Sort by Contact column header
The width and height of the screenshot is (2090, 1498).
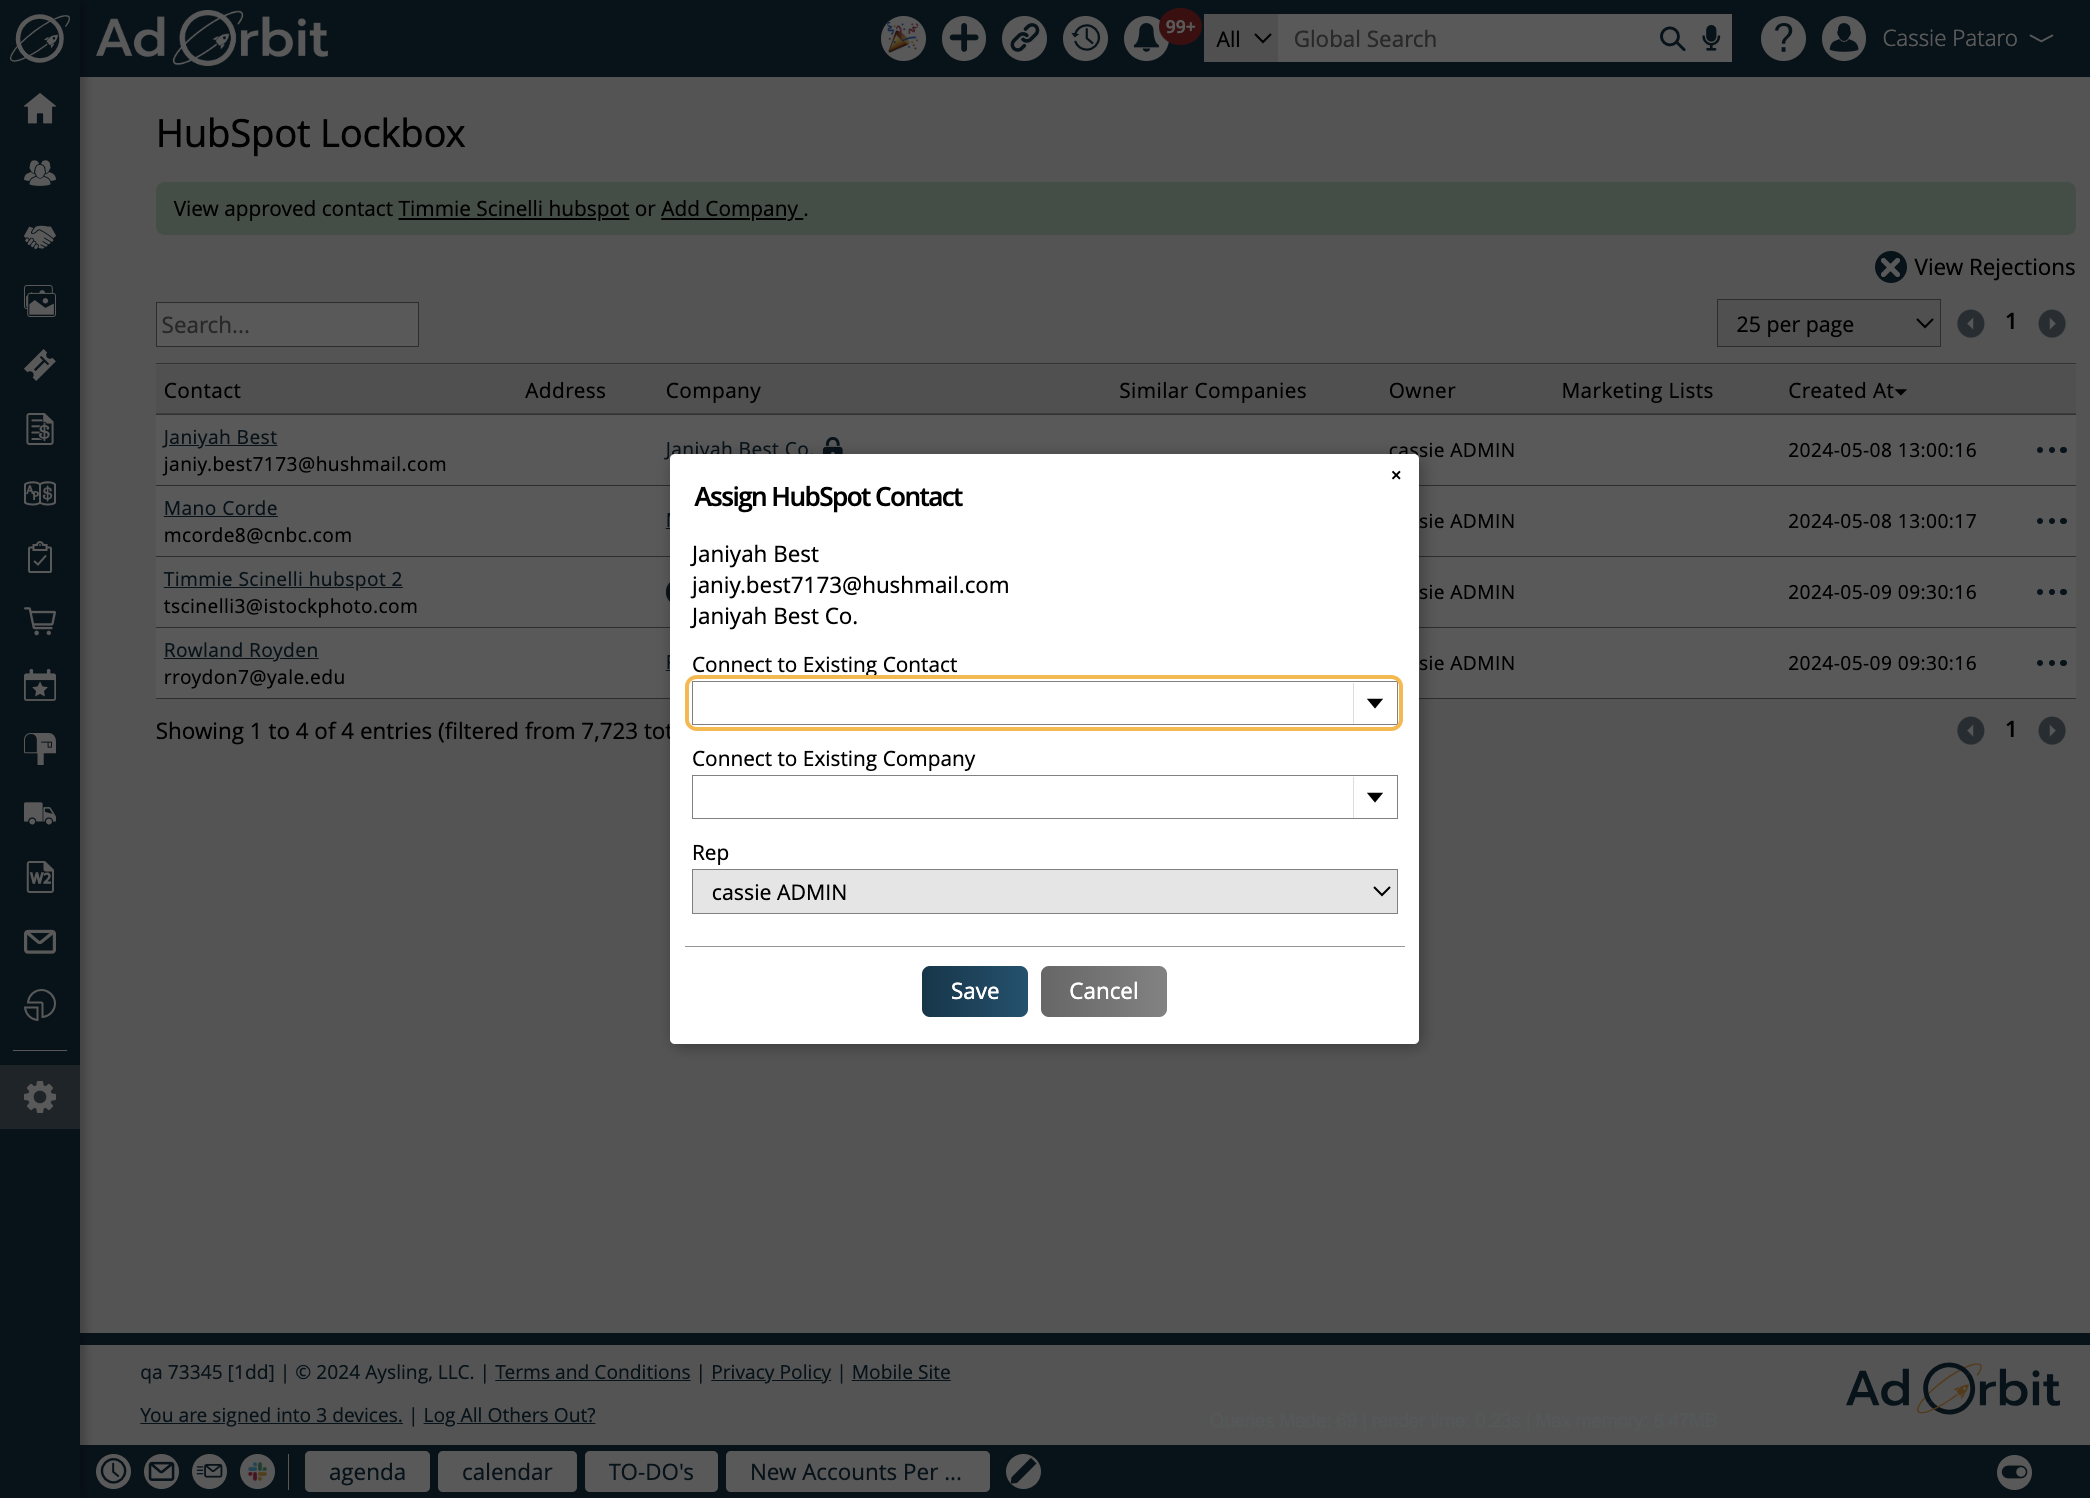click(x=202, y=390)
